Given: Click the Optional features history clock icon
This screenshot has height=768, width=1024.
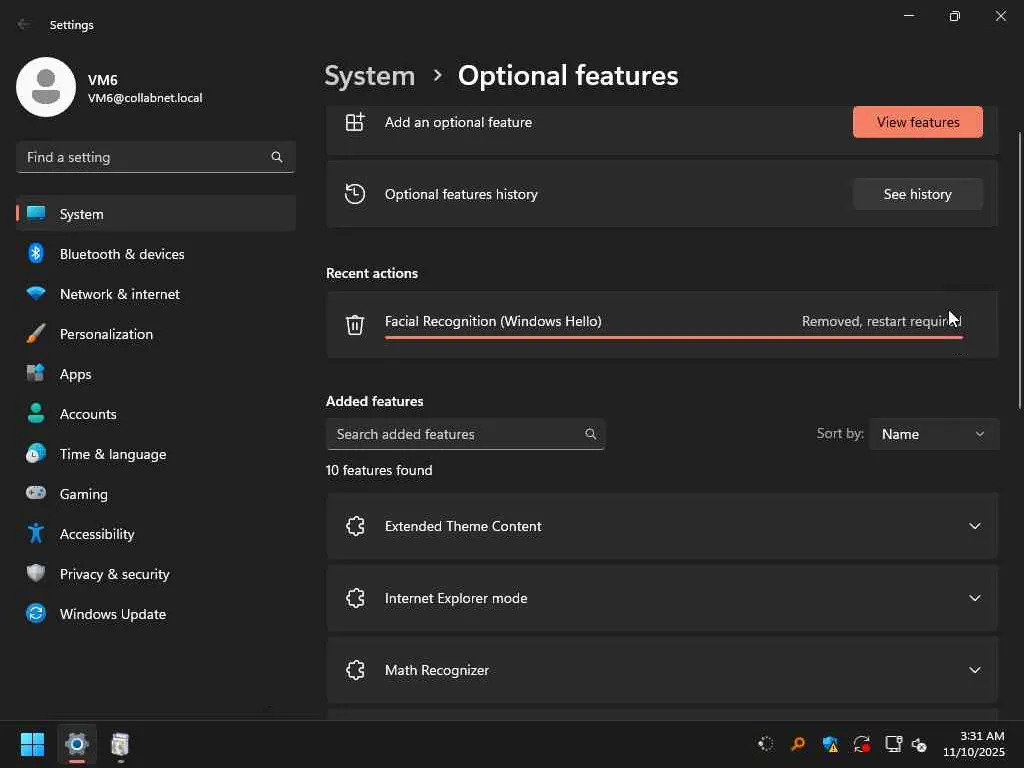Looking at the screenshot, I should (355, 194).
